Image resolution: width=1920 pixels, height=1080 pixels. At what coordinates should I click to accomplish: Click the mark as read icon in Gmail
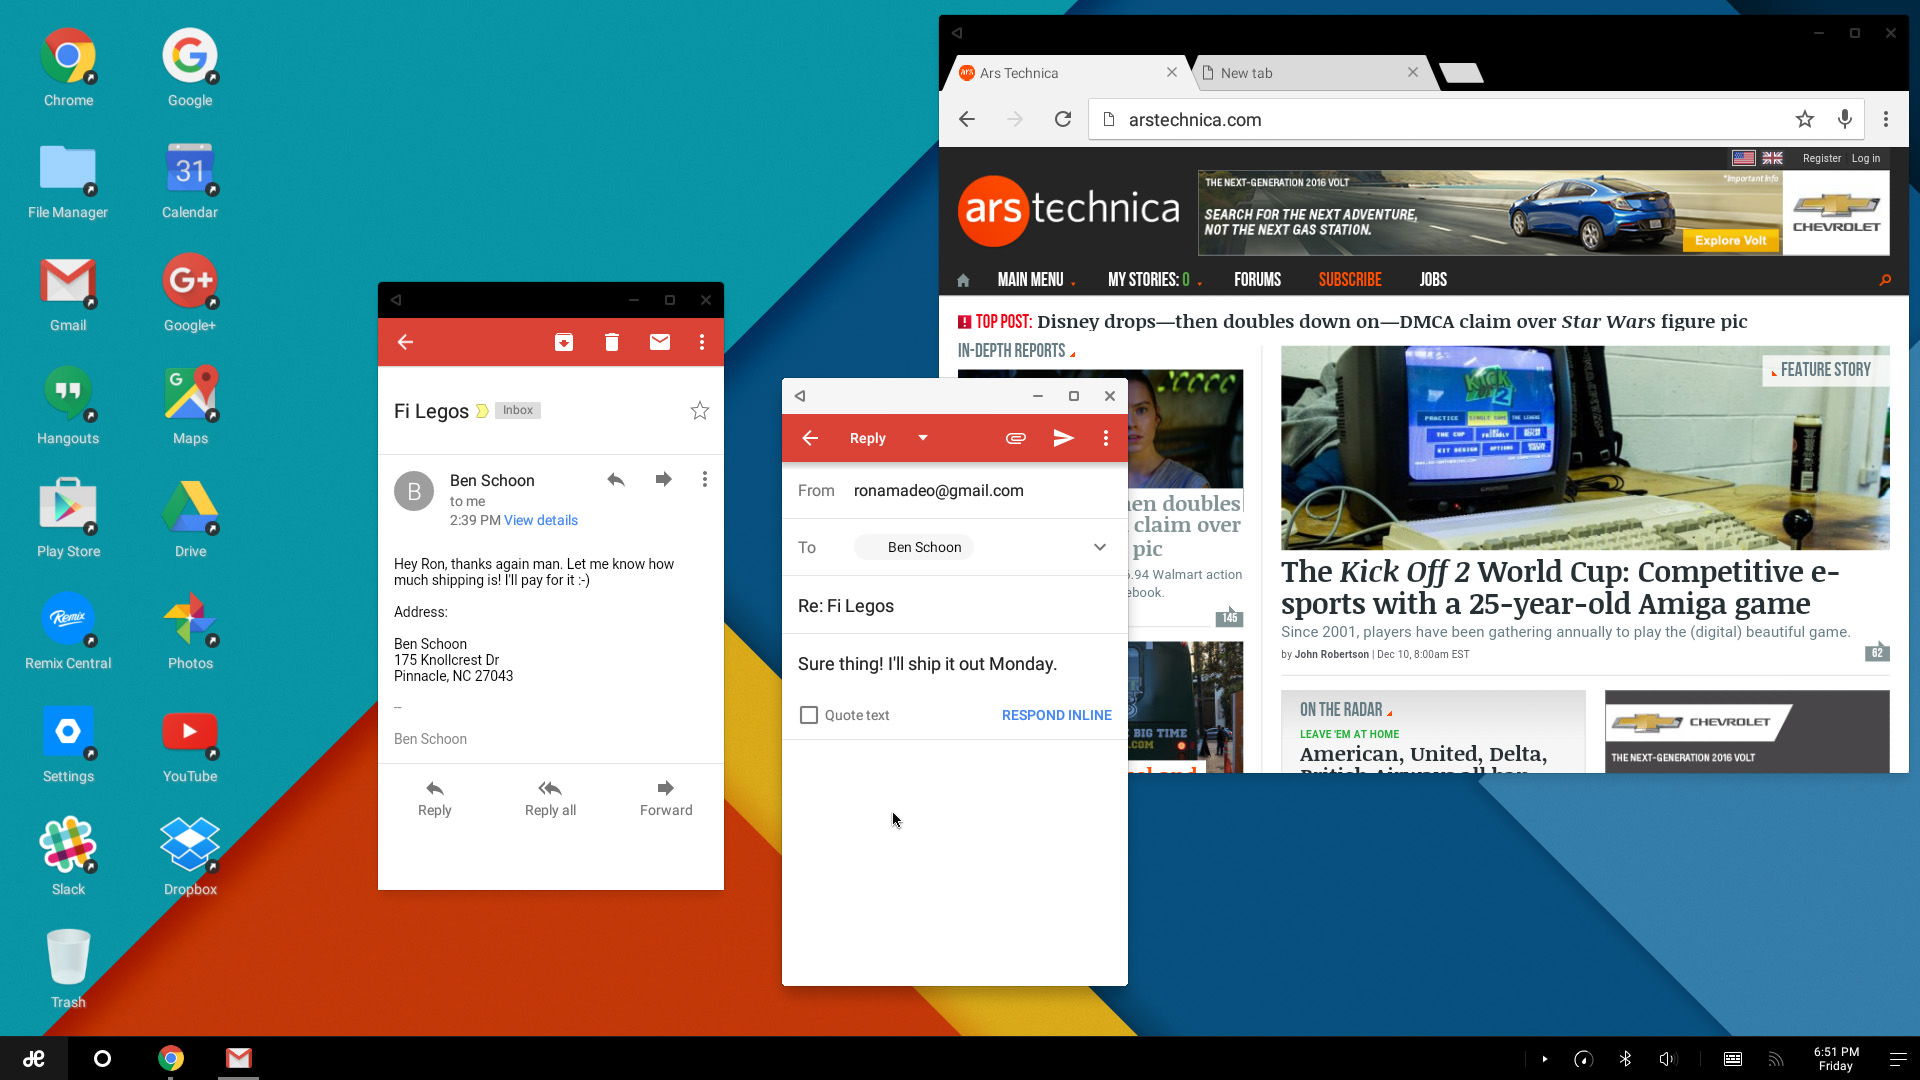tap(659, 343)
